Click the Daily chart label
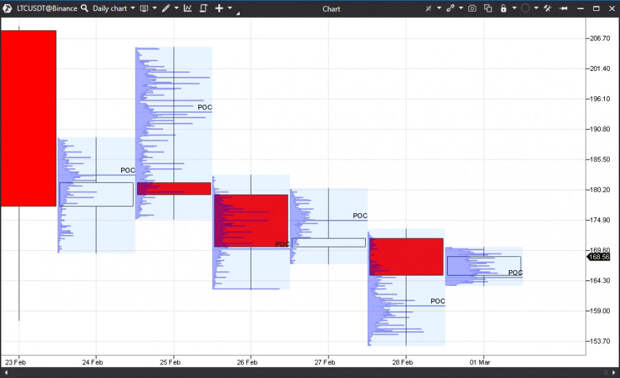The height and width of the screenshot is (378, 620). click(110, 8)
